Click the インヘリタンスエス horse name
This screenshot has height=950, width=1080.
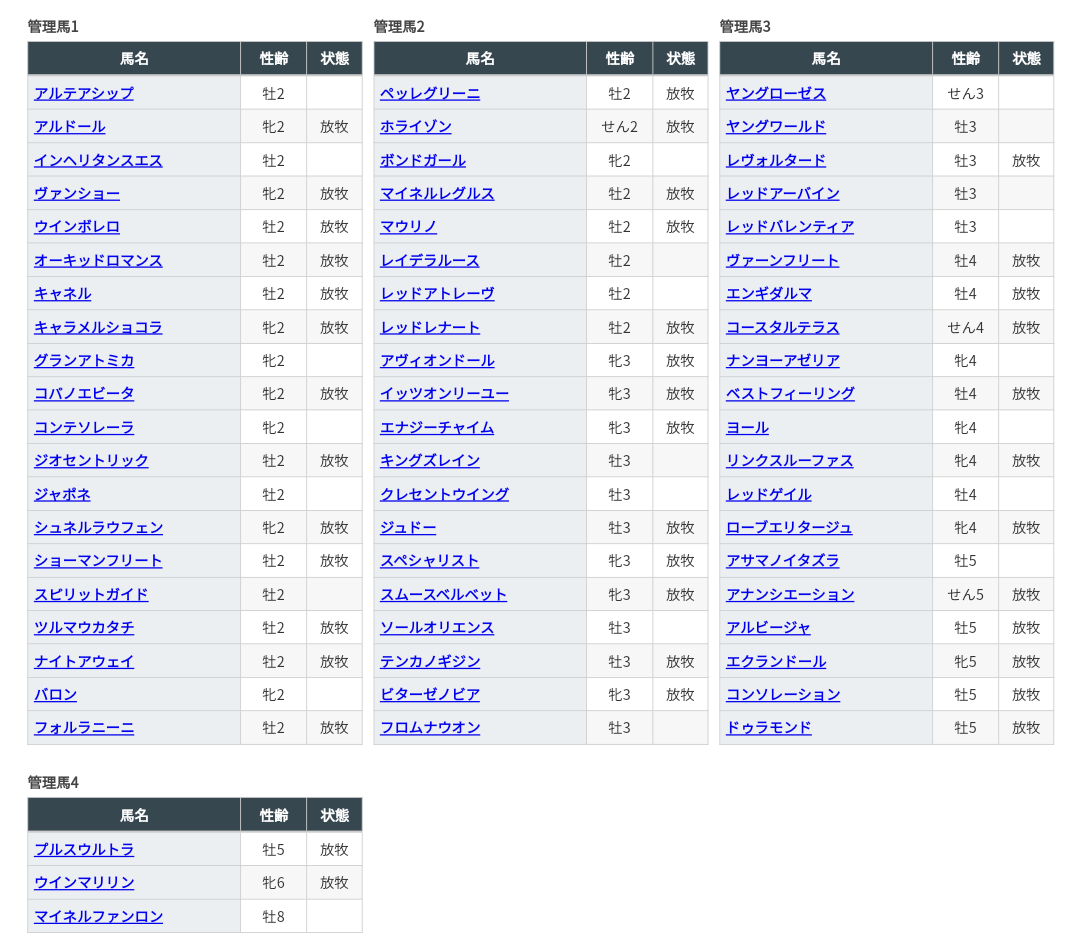(98, 160)
